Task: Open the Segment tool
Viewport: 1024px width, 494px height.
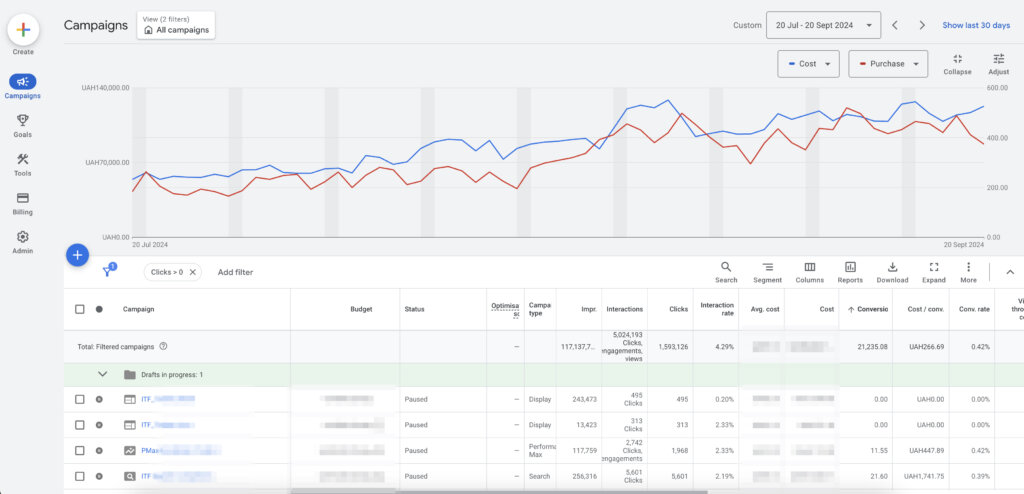Action: point(767,268)
